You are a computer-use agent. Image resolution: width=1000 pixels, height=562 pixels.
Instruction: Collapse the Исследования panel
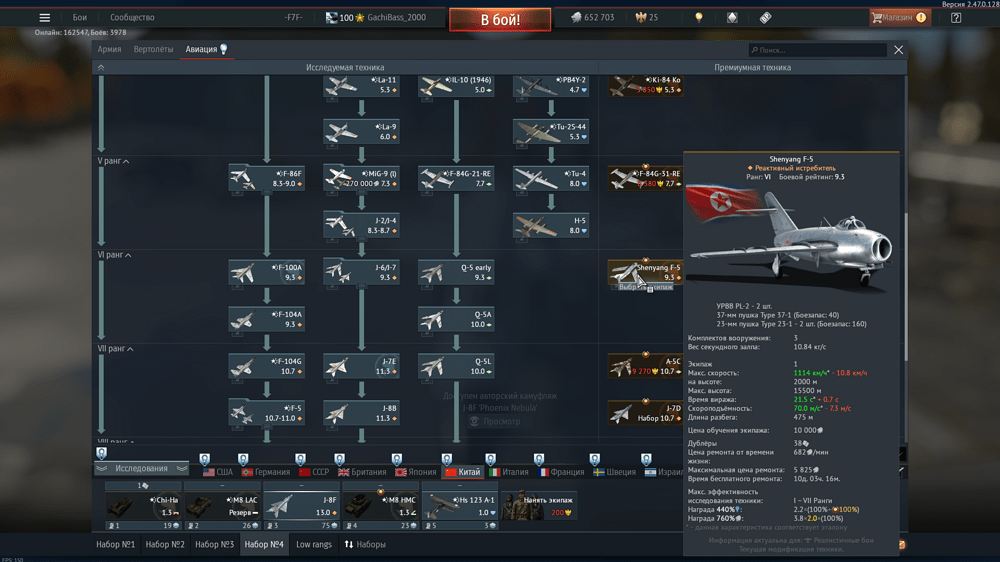pos(142,468)
